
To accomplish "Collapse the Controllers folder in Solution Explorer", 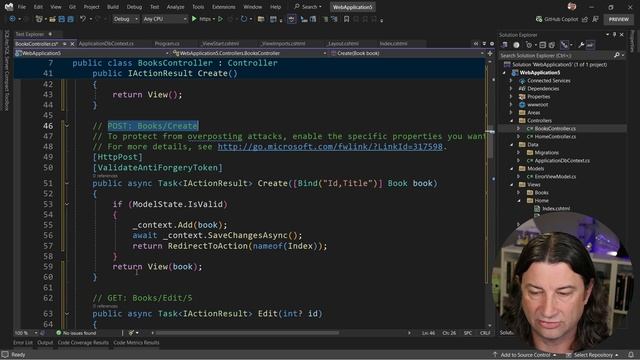I will tap(512, 121).
